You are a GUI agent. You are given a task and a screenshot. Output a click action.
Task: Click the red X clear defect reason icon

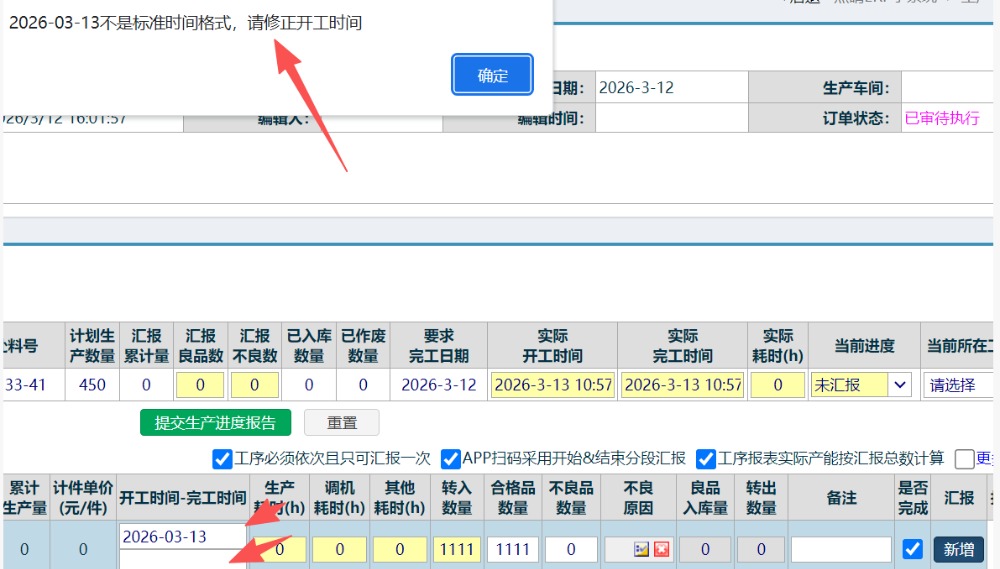click(661, 549)
